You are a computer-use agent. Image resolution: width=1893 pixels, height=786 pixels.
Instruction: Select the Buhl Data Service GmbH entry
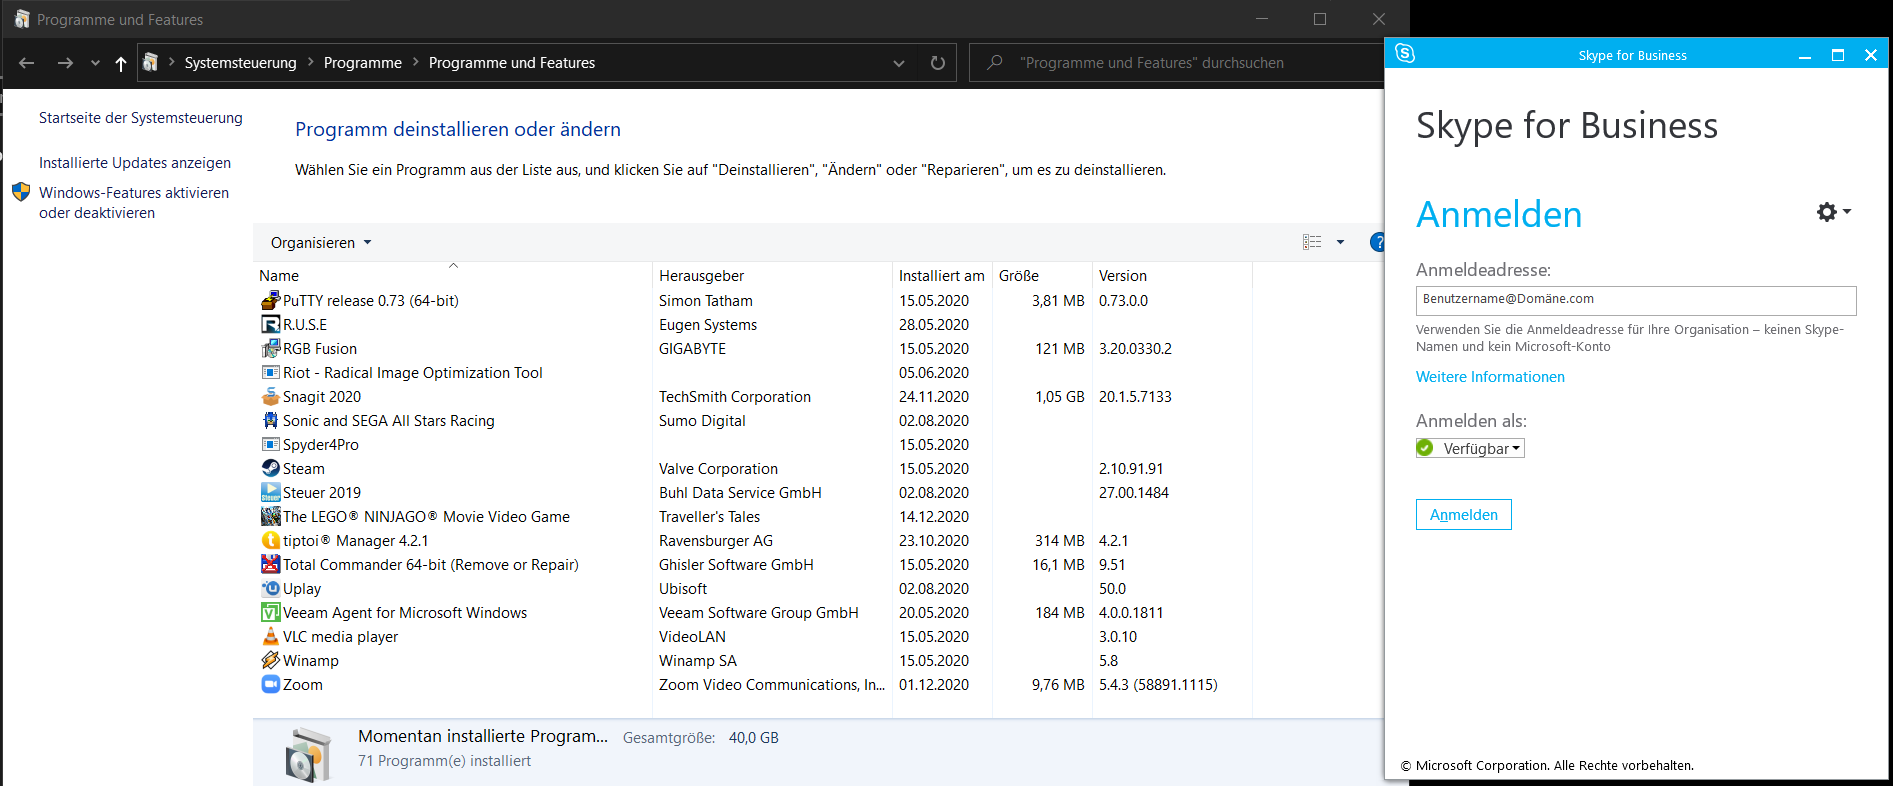coord(740,493)
